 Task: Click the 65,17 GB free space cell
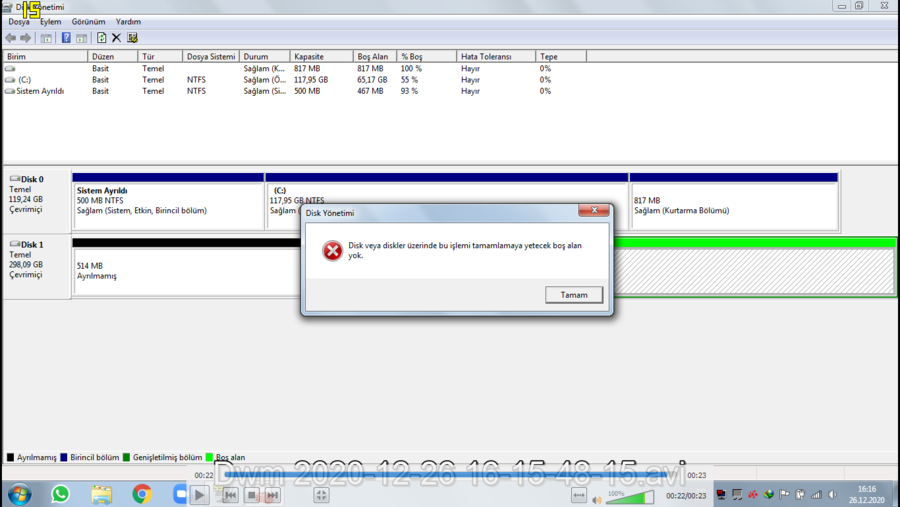(x=372, y=80)
